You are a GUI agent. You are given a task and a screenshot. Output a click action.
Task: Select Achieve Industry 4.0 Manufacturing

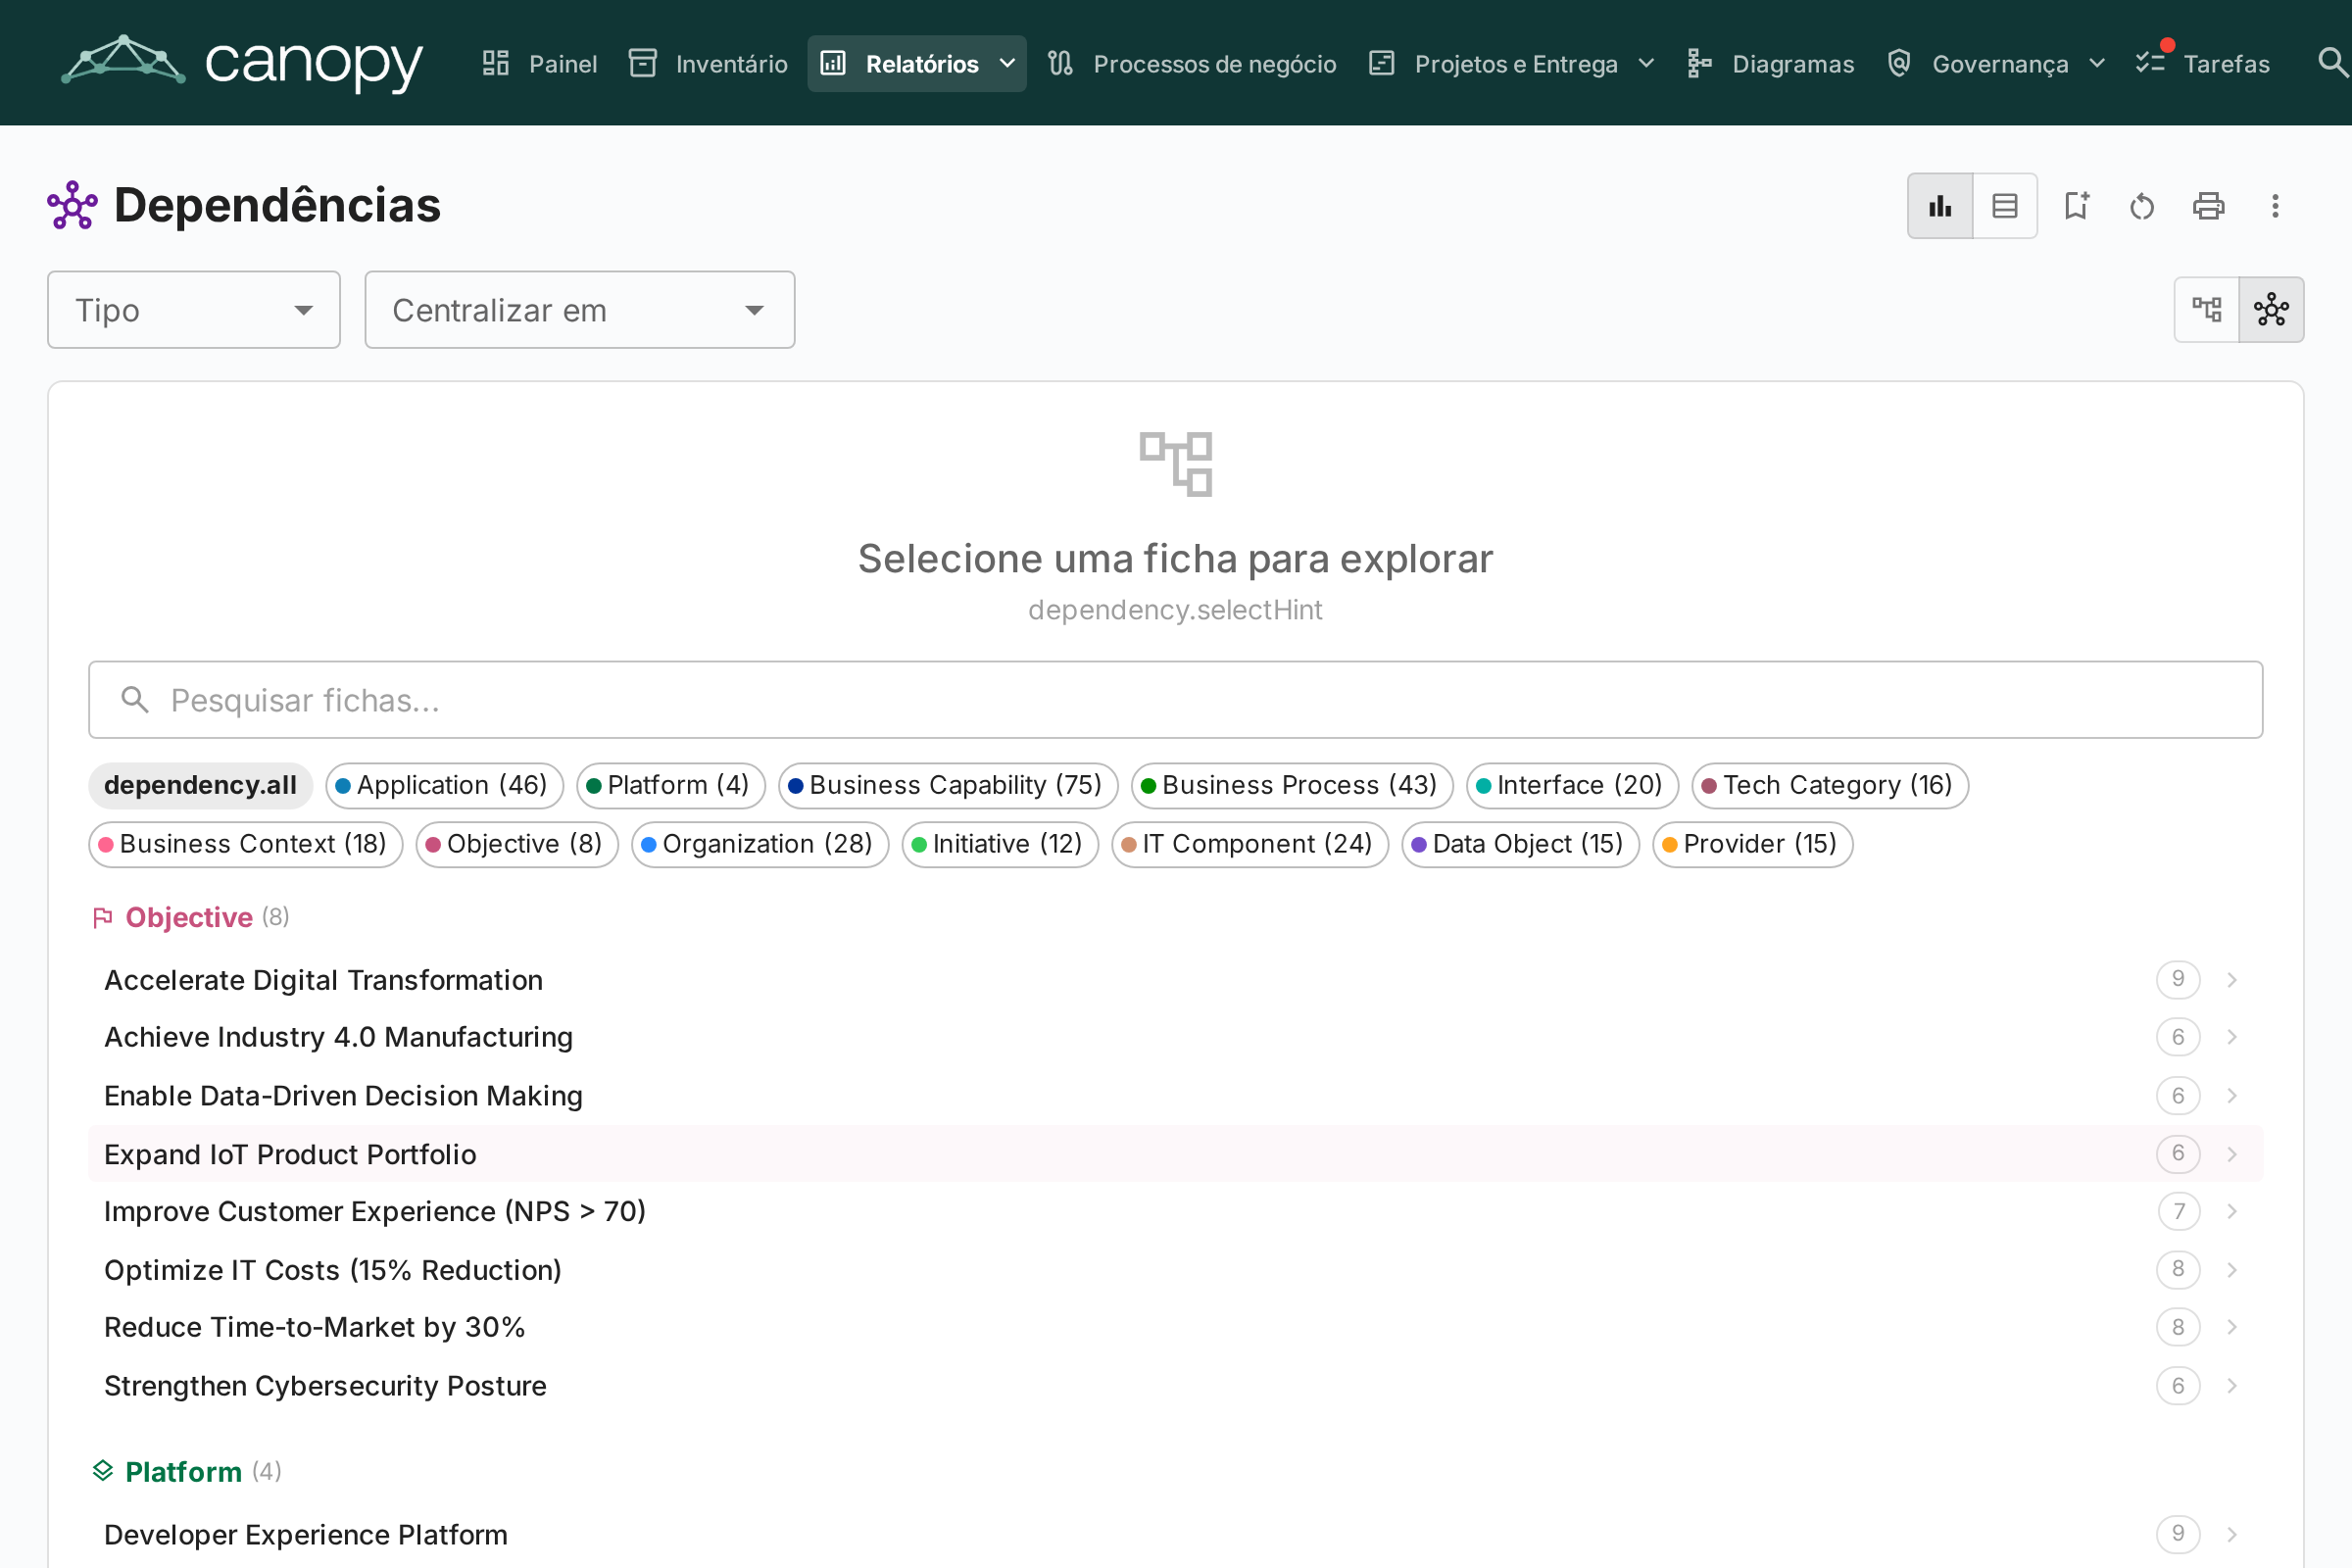1176,1037
